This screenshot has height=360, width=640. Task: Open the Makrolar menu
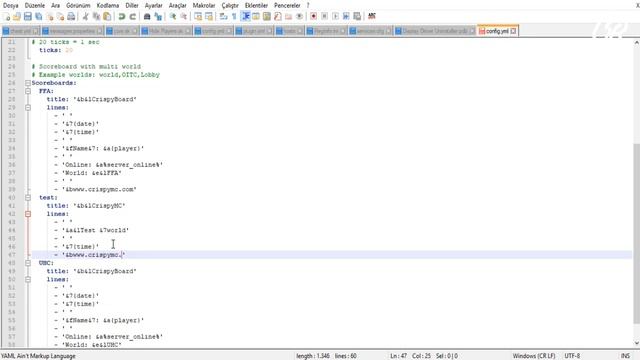click(204, 5)
